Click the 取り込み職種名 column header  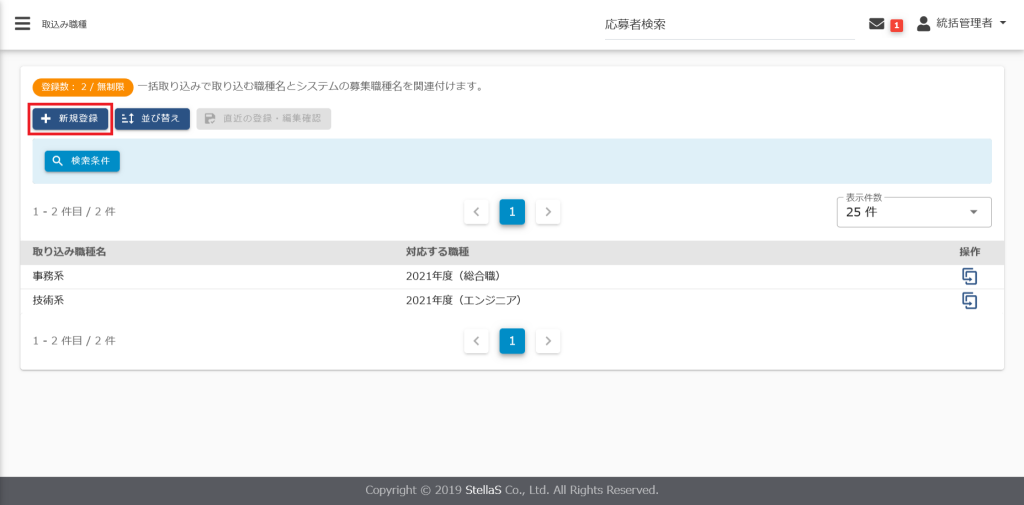point(69,252)
